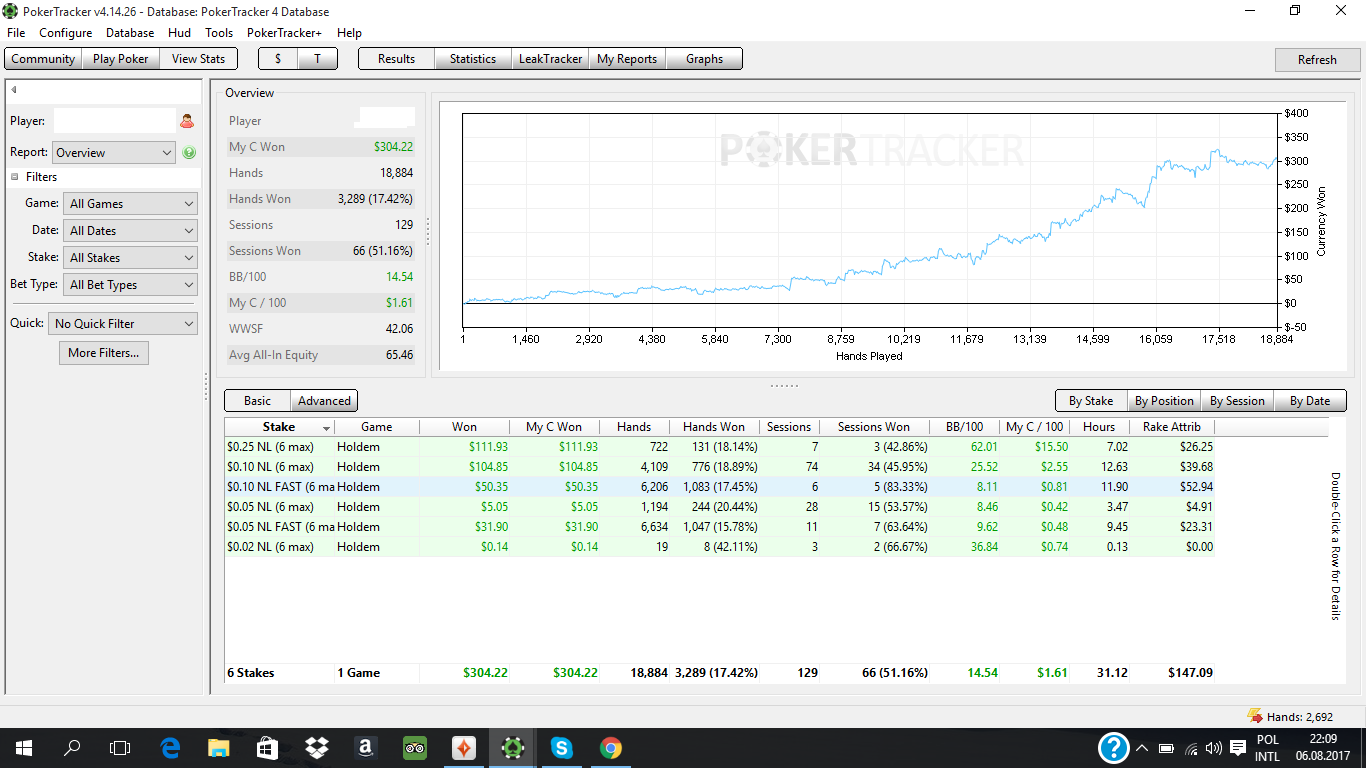The width and height of the screenshot is (1366, 768).
Task: Open the LeakTracker view
Action: click(x=550, y=59)
